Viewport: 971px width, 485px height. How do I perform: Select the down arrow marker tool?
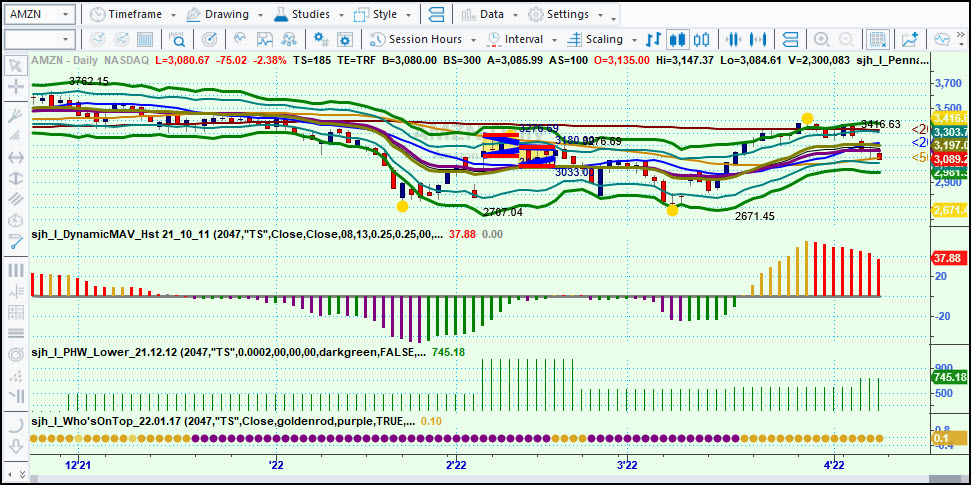coord(16,445)
